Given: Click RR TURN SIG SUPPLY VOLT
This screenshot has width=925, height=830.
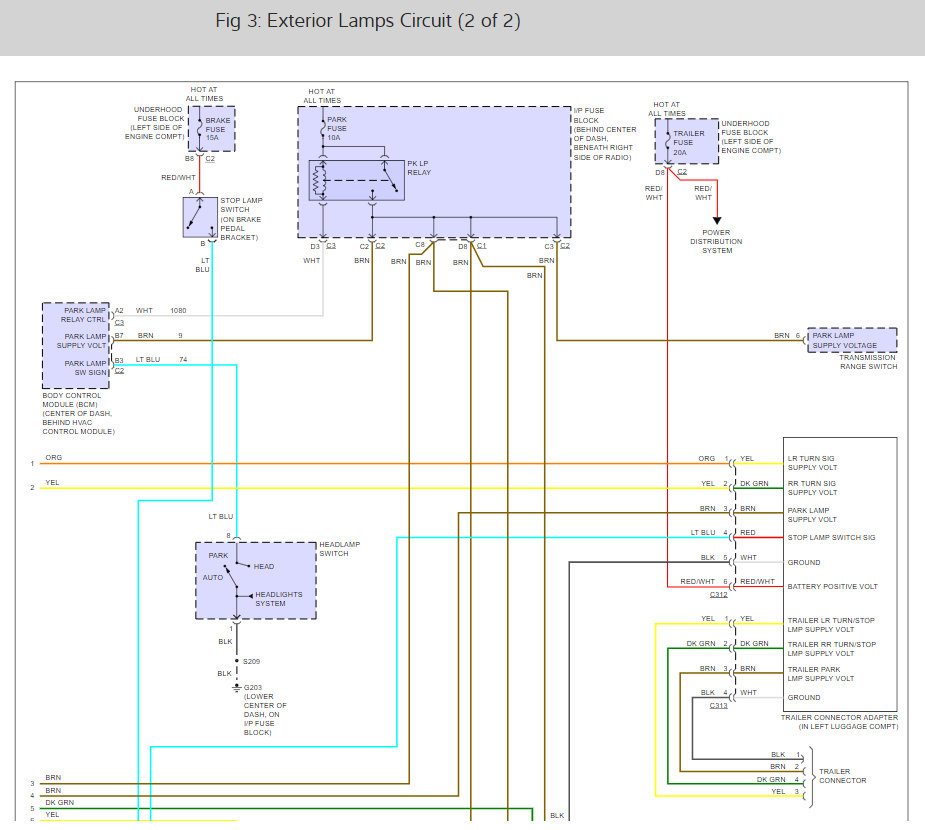Looking at the screenshot, I should (812, 488).
